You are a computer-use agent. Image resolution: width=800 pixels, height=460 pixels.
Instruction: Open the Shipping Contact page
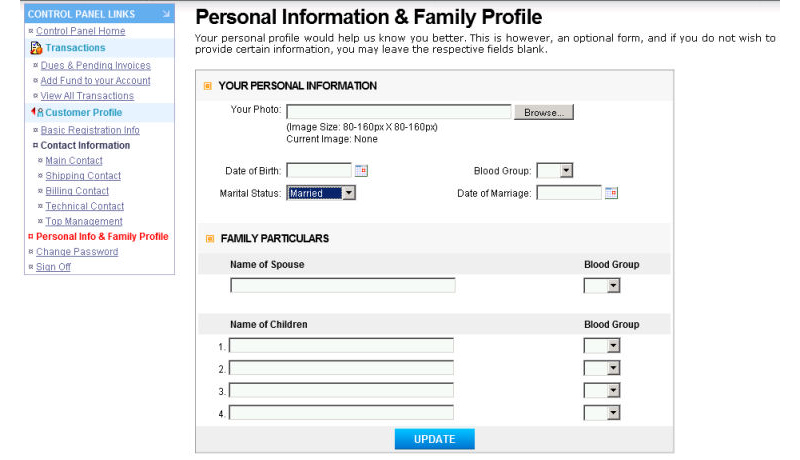coord(83,175)
